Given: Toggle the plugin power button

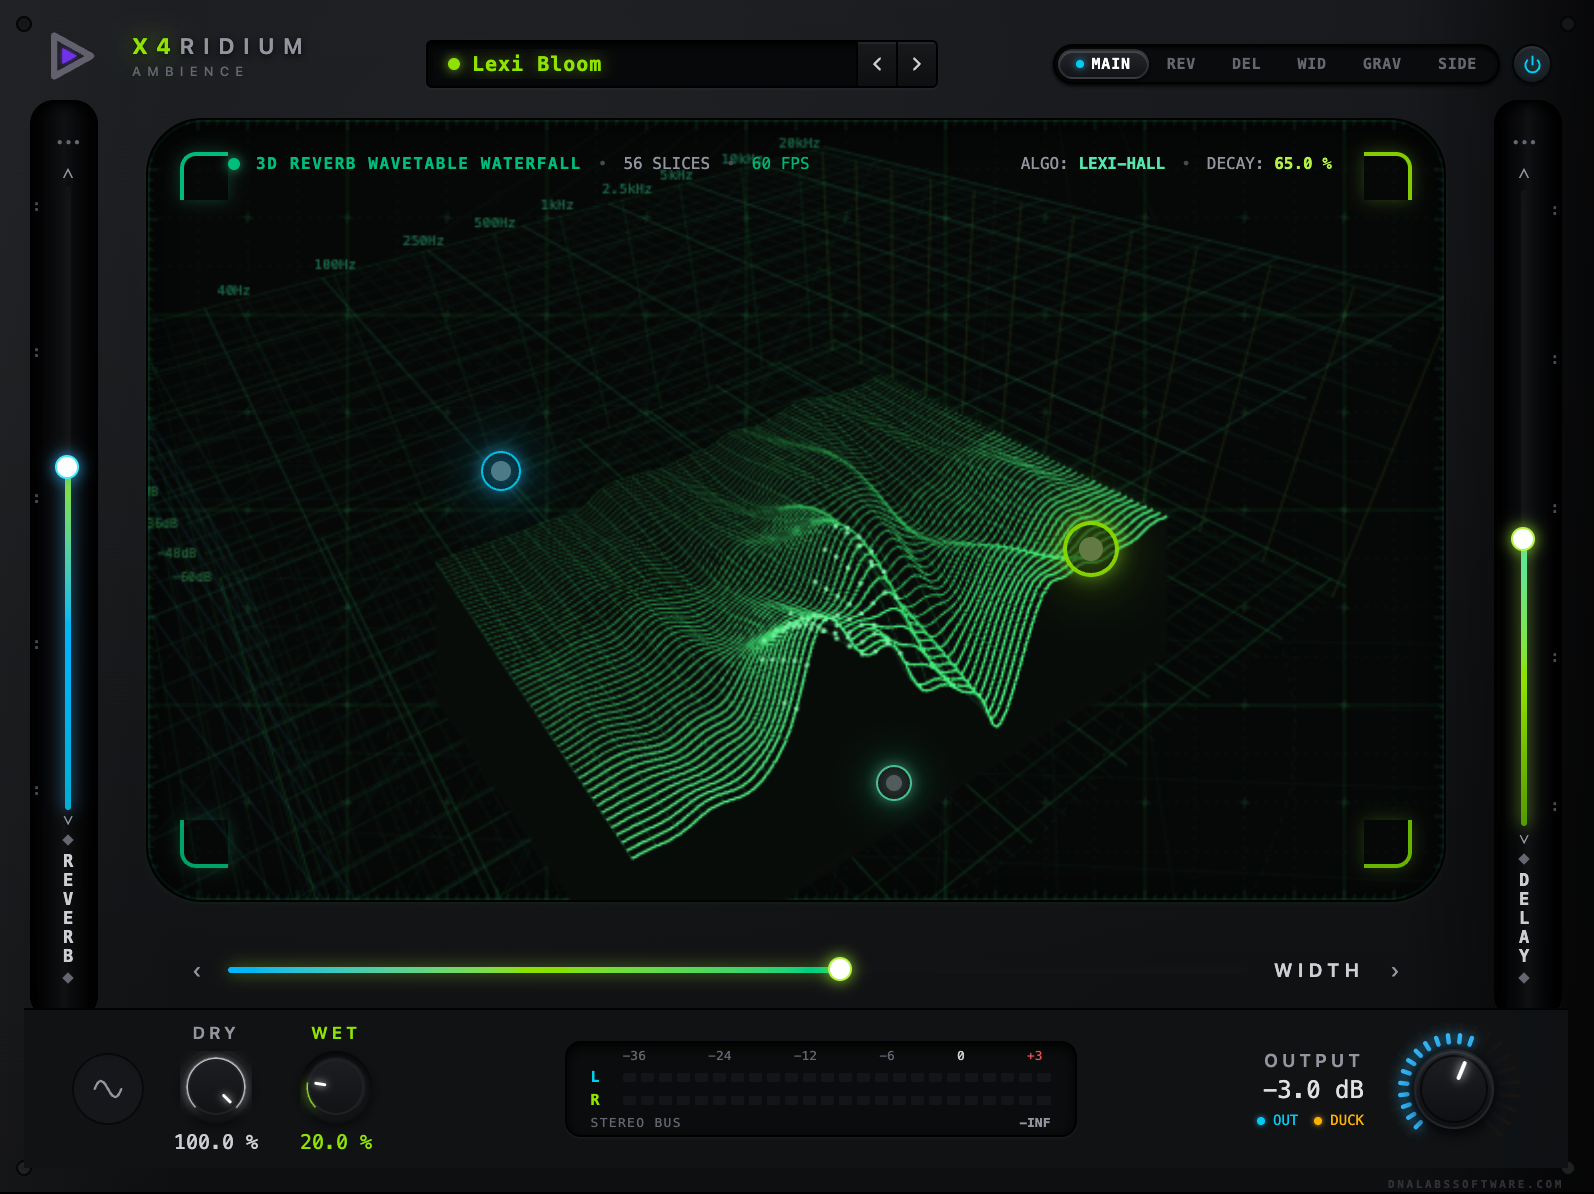Looking at the screenshot, I should [1532, 64].
